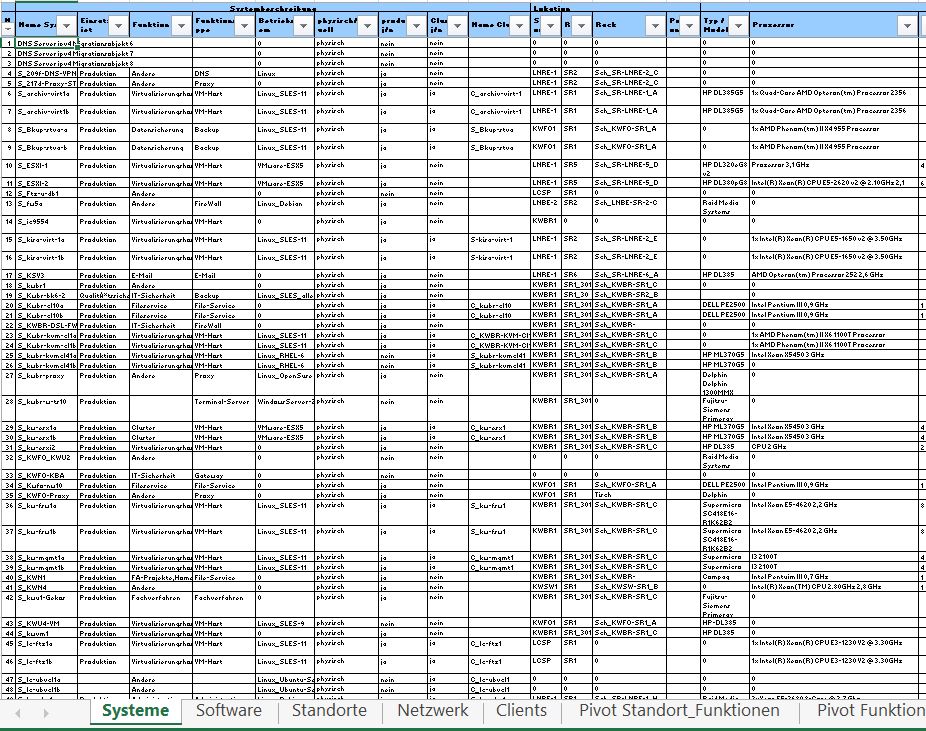
Task: Open the R column filter dropdown
Action: [582, 25]
